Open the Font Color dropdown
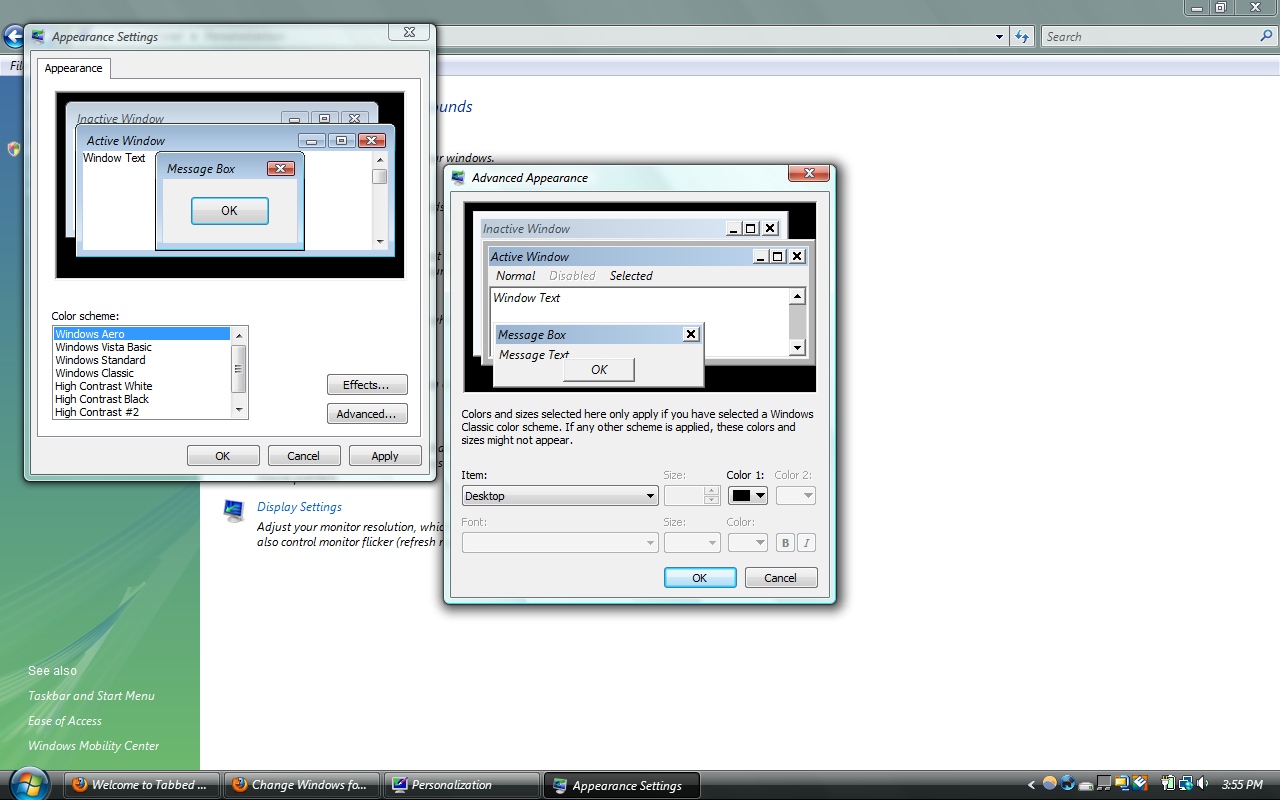The width and height of the screenshot is (1280, 800). click(747, 543)
